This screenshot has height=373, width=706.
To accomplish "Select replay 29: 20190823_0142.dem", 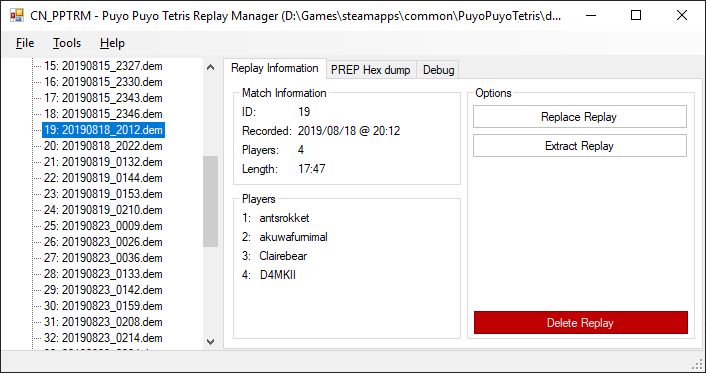I will pyautogui.click(x=103, y=290).
